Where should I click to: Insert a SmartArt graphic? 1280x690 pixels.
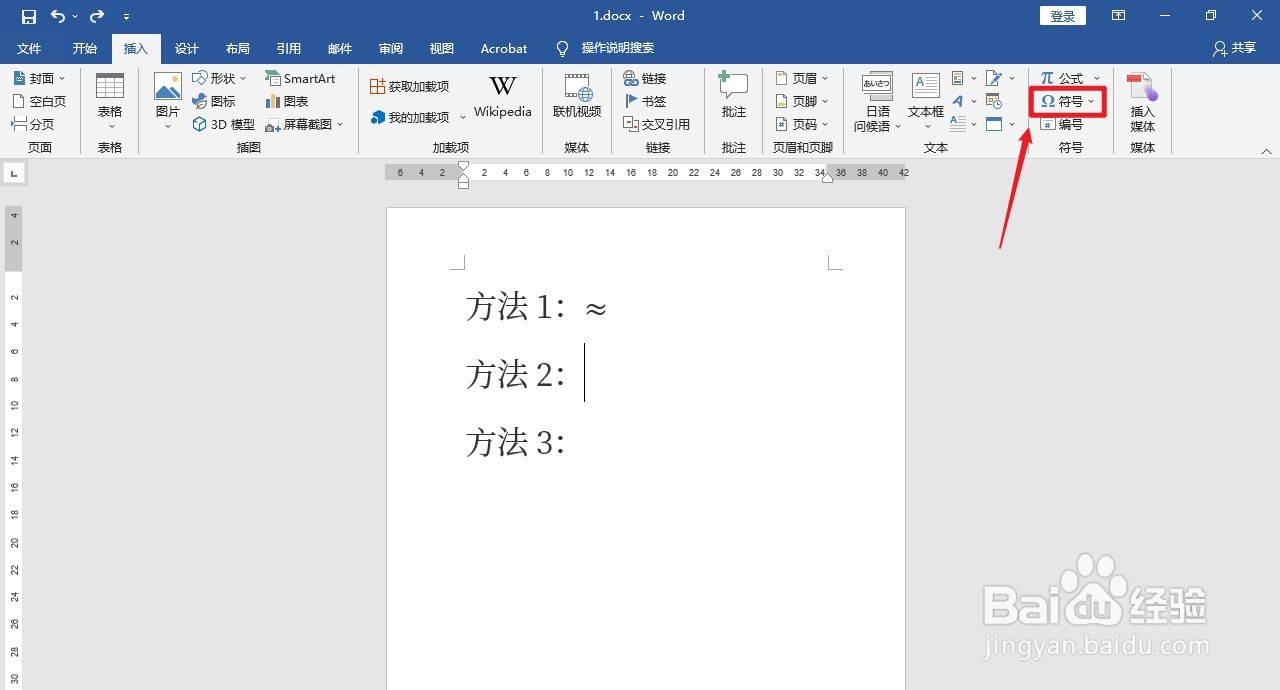tap(301, 78)
